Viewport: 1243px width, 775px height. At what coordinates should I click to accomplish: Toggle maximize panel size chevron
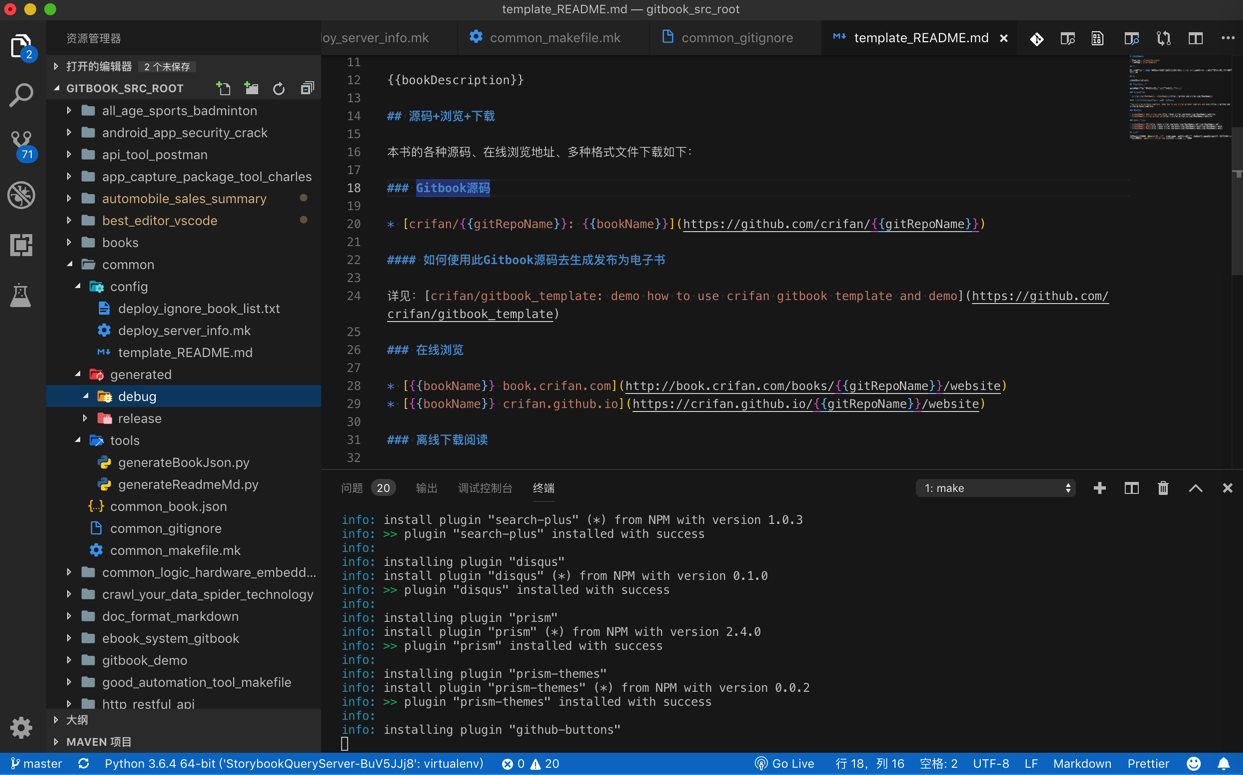pyautogui.click(x=1195, y=488)
